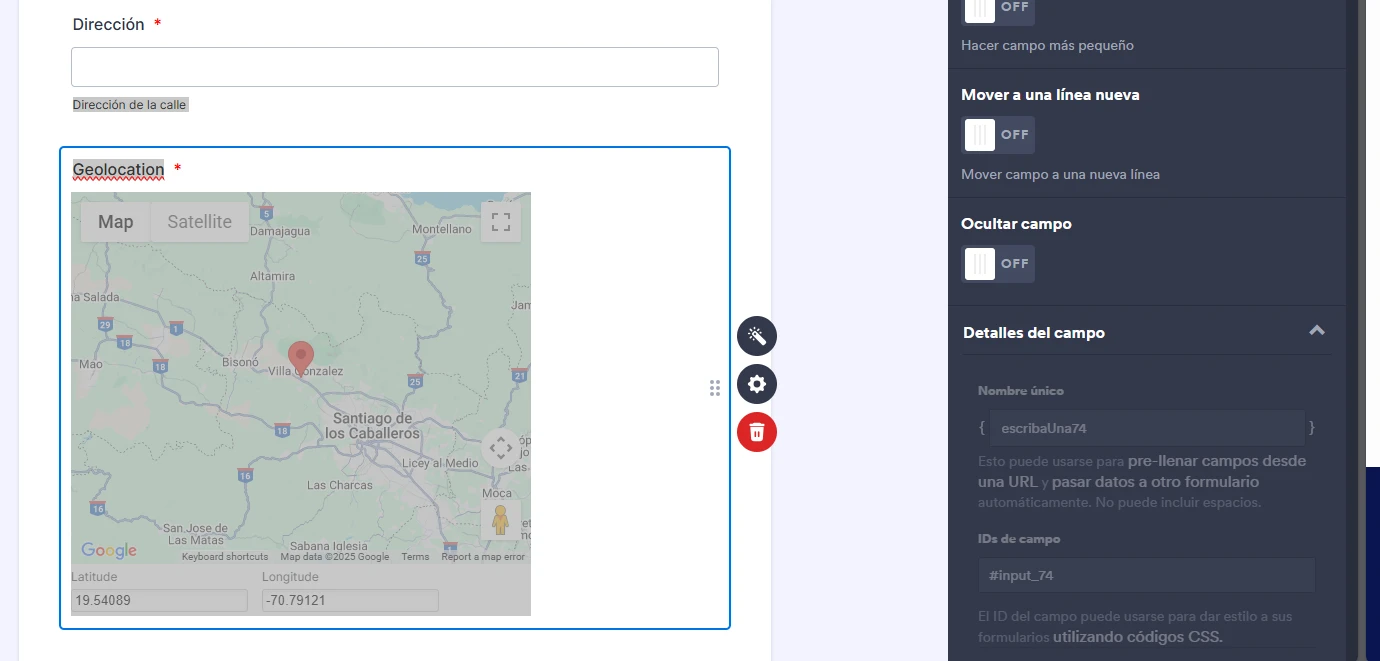
Task: Enable Mover a una línea nueva
Action: click(x=998, y=134)
